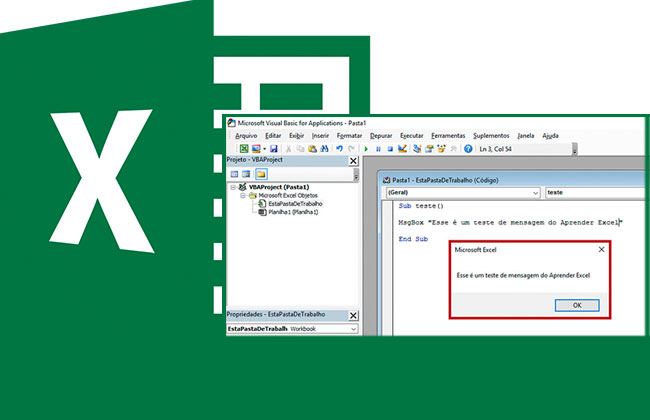The height and width of the screenshot is (420, 650).
Task: Click the Paste clipboard icon
Action: 313,148
